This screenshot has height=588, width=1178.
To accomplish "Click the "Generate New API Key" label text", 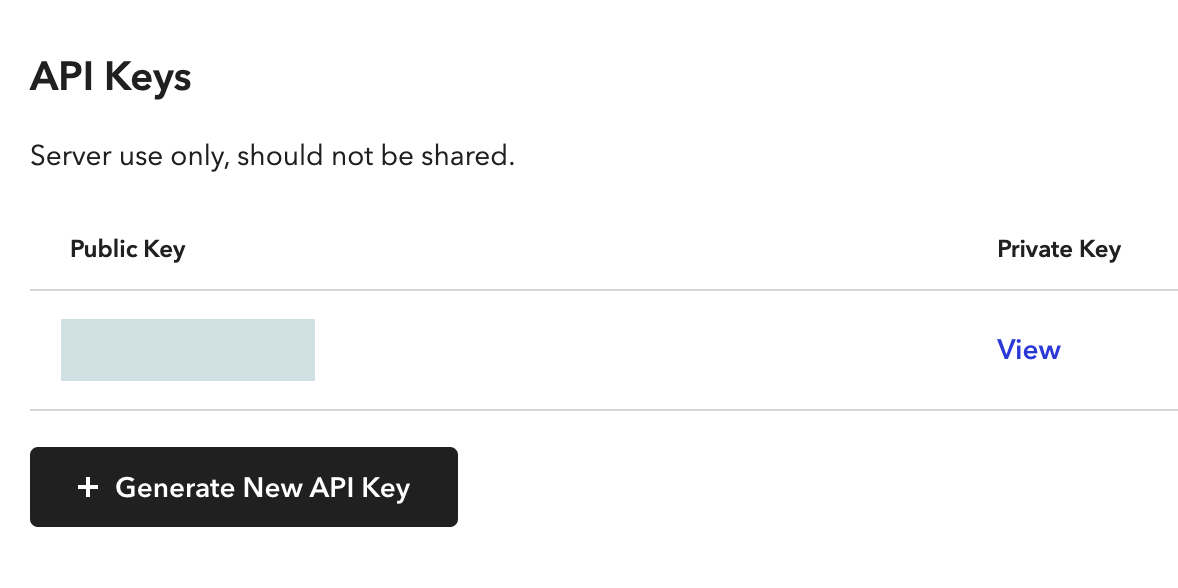I will point(262,487).
